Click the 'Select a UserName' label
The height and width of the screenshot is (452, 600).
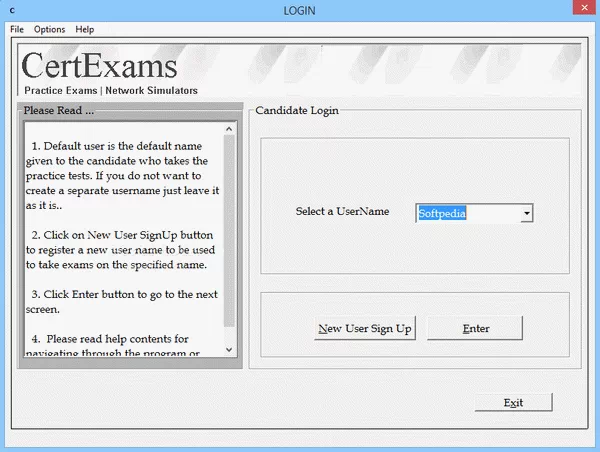coord(342,211)
